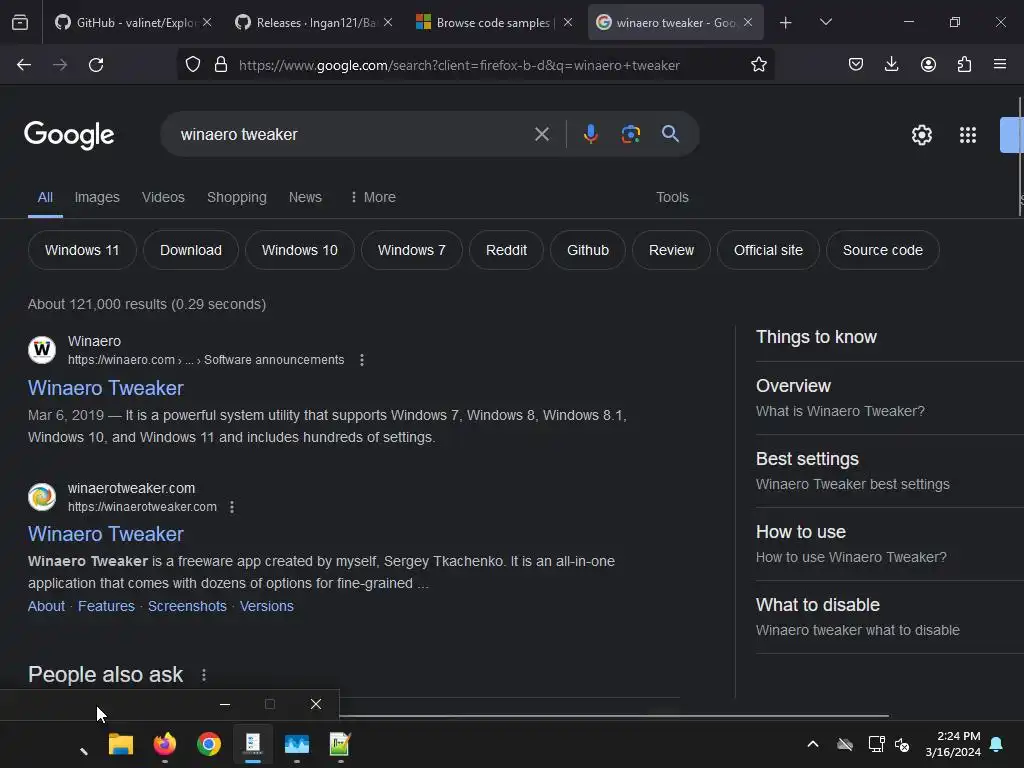This screenshot has width=1024, height=768.
Task: Submit search with the magnifier icon
Action: 670,134
